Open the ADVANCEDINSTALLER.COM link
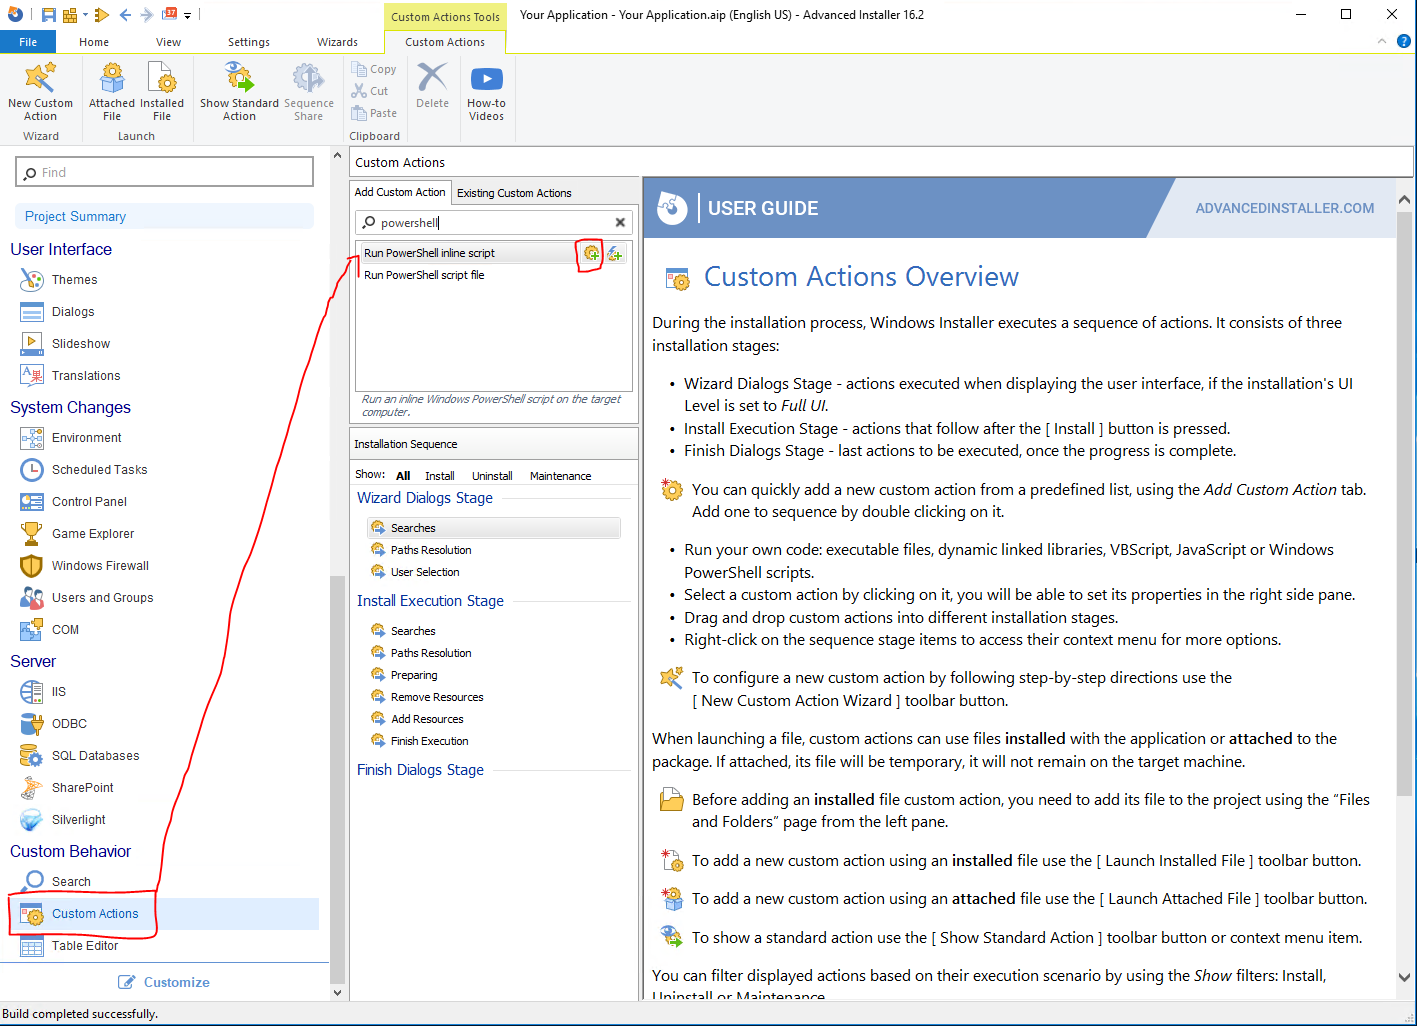The height and width of the screenshot is (1026, 1417). click(1284, 208)
